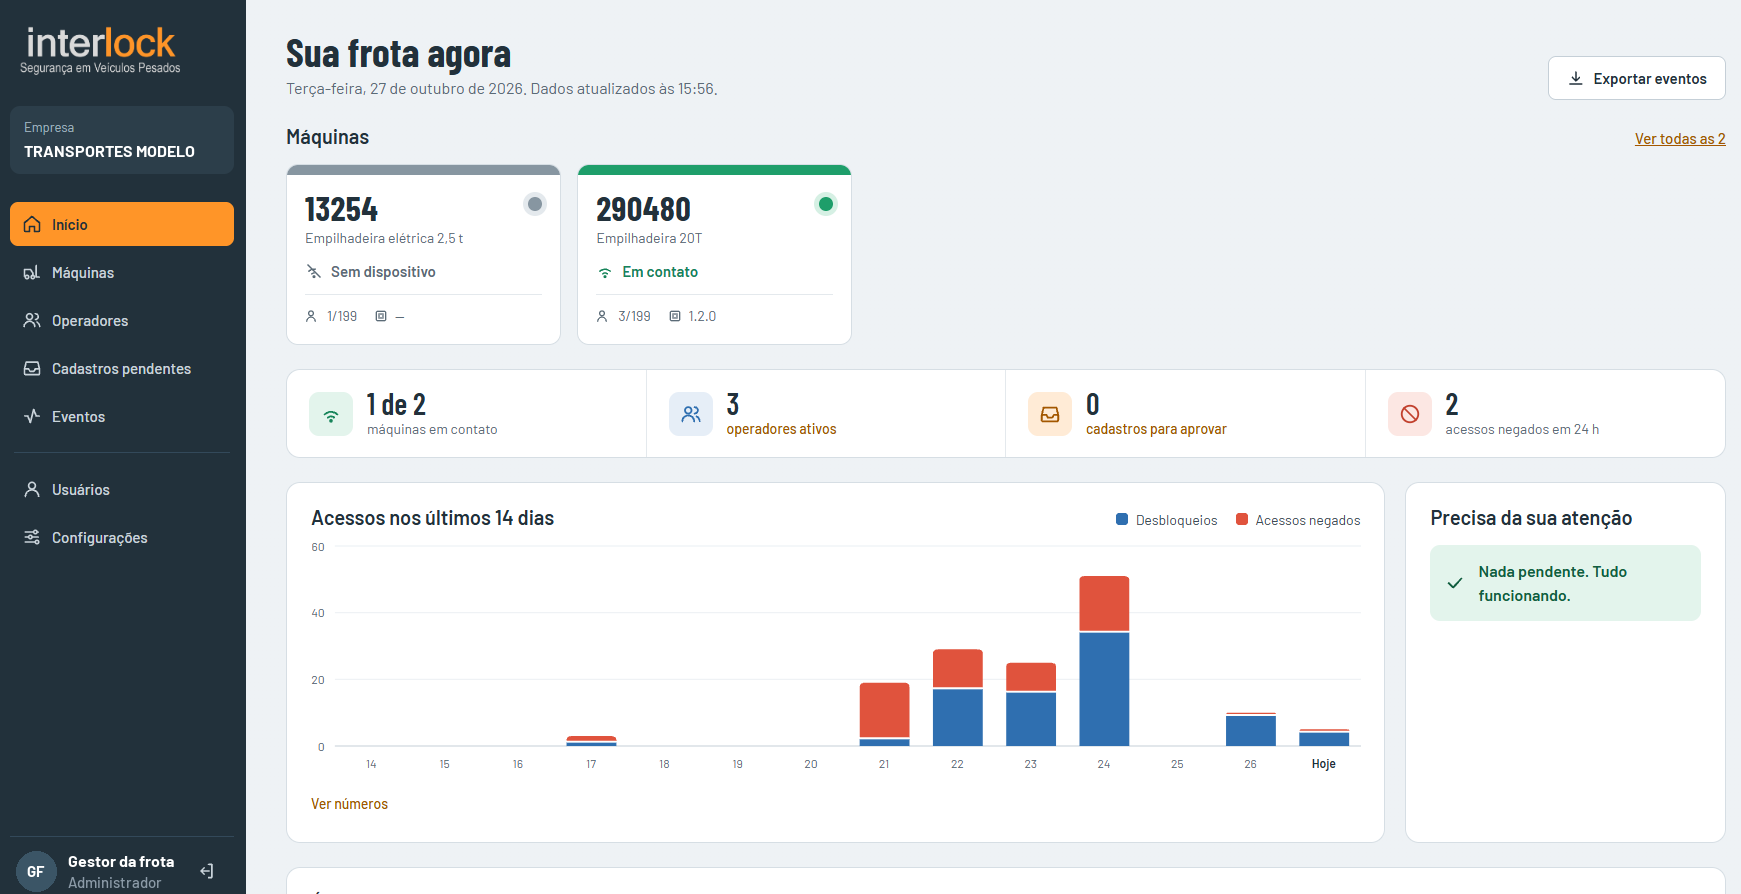Click the TRANSPORTES MODELO company name
Image resolution: width=1741 pixels, height=894 pixels.
(109, 152)
